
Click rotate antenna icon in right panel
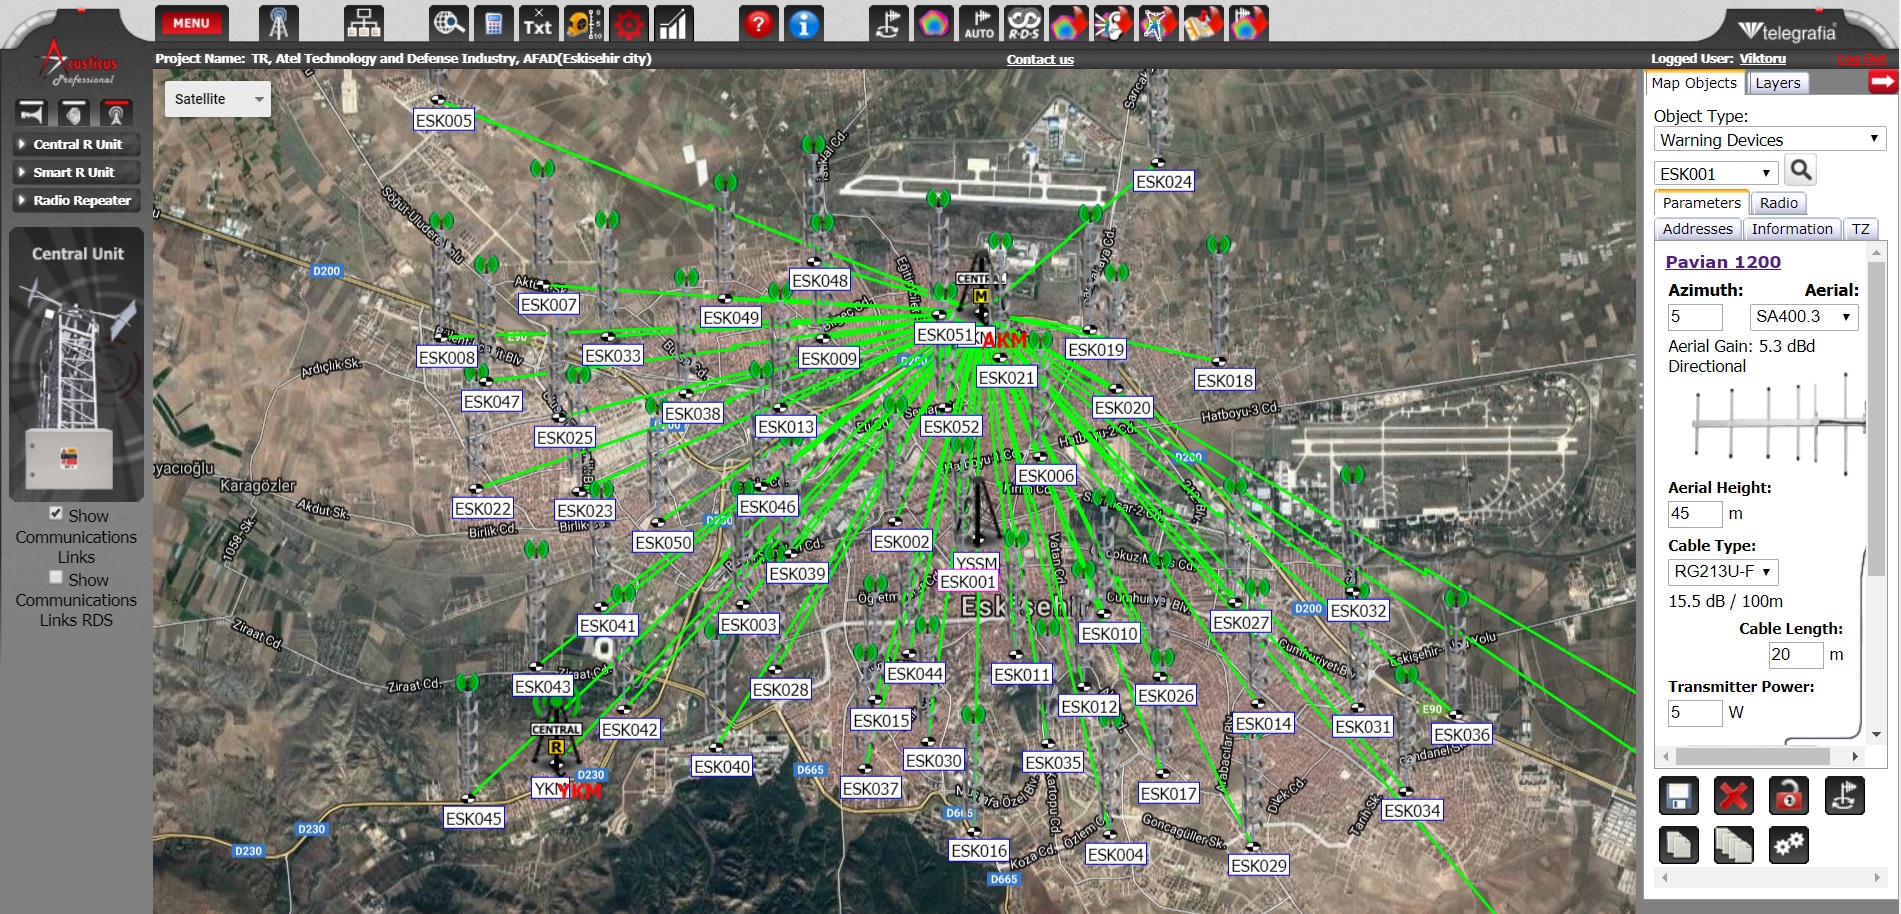[x=1845, y=796]
